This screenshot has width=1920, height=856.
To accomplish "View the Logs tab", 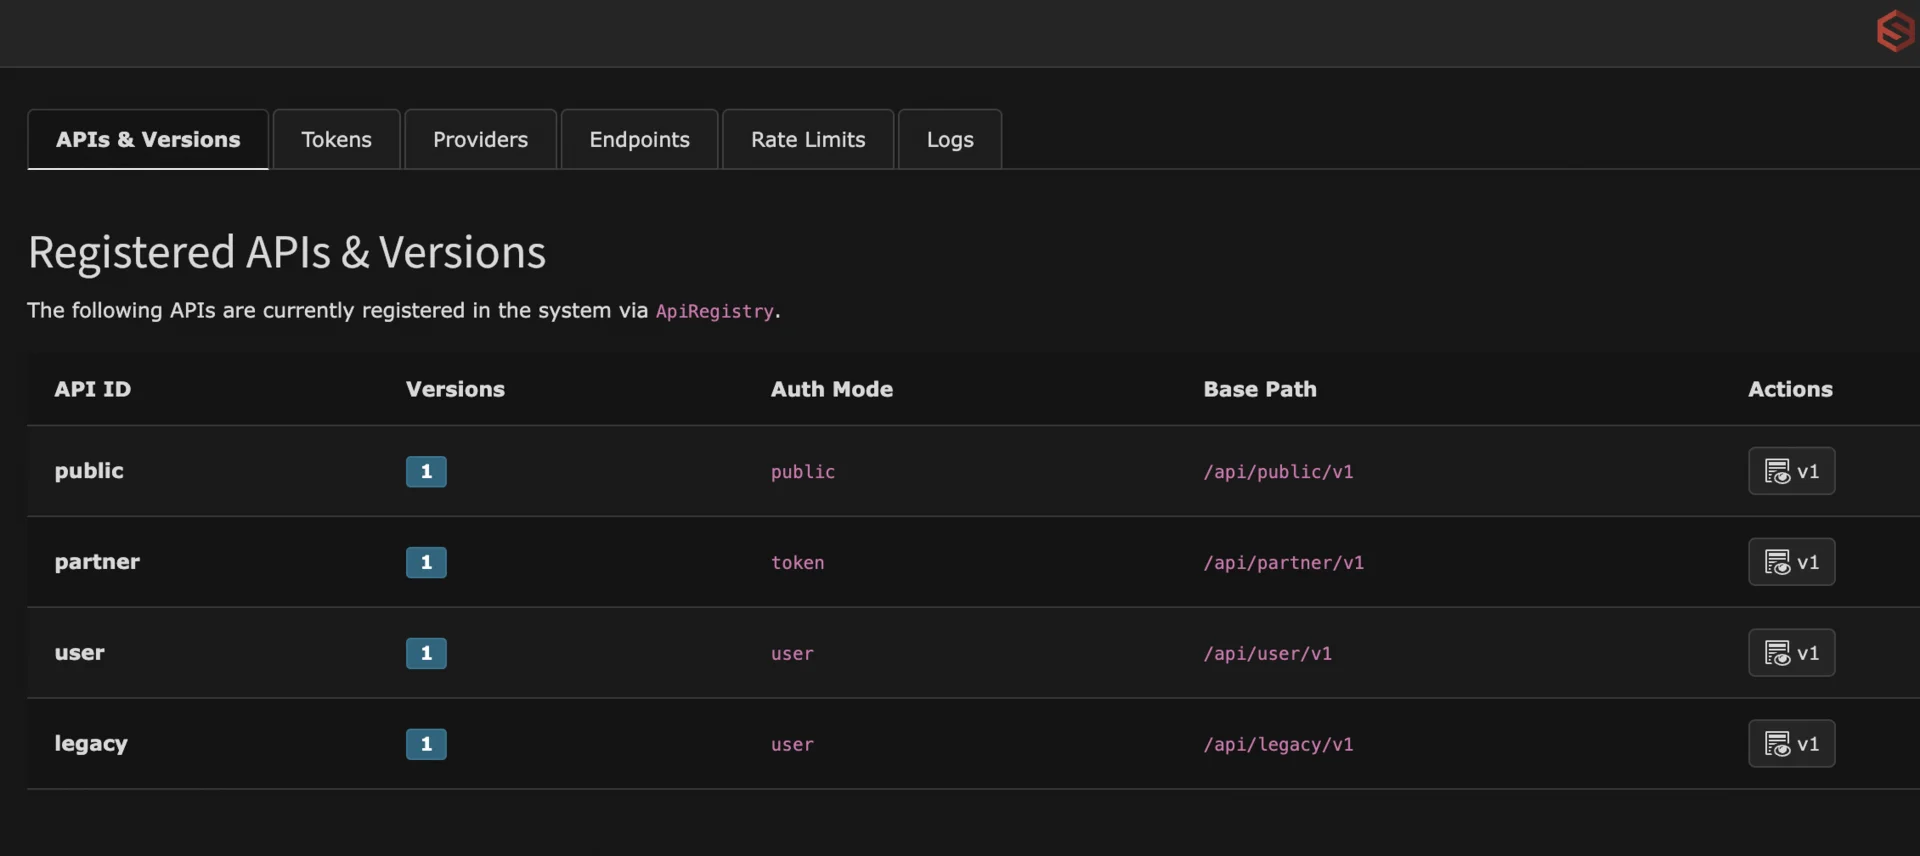I will click(x=950, y=139).
